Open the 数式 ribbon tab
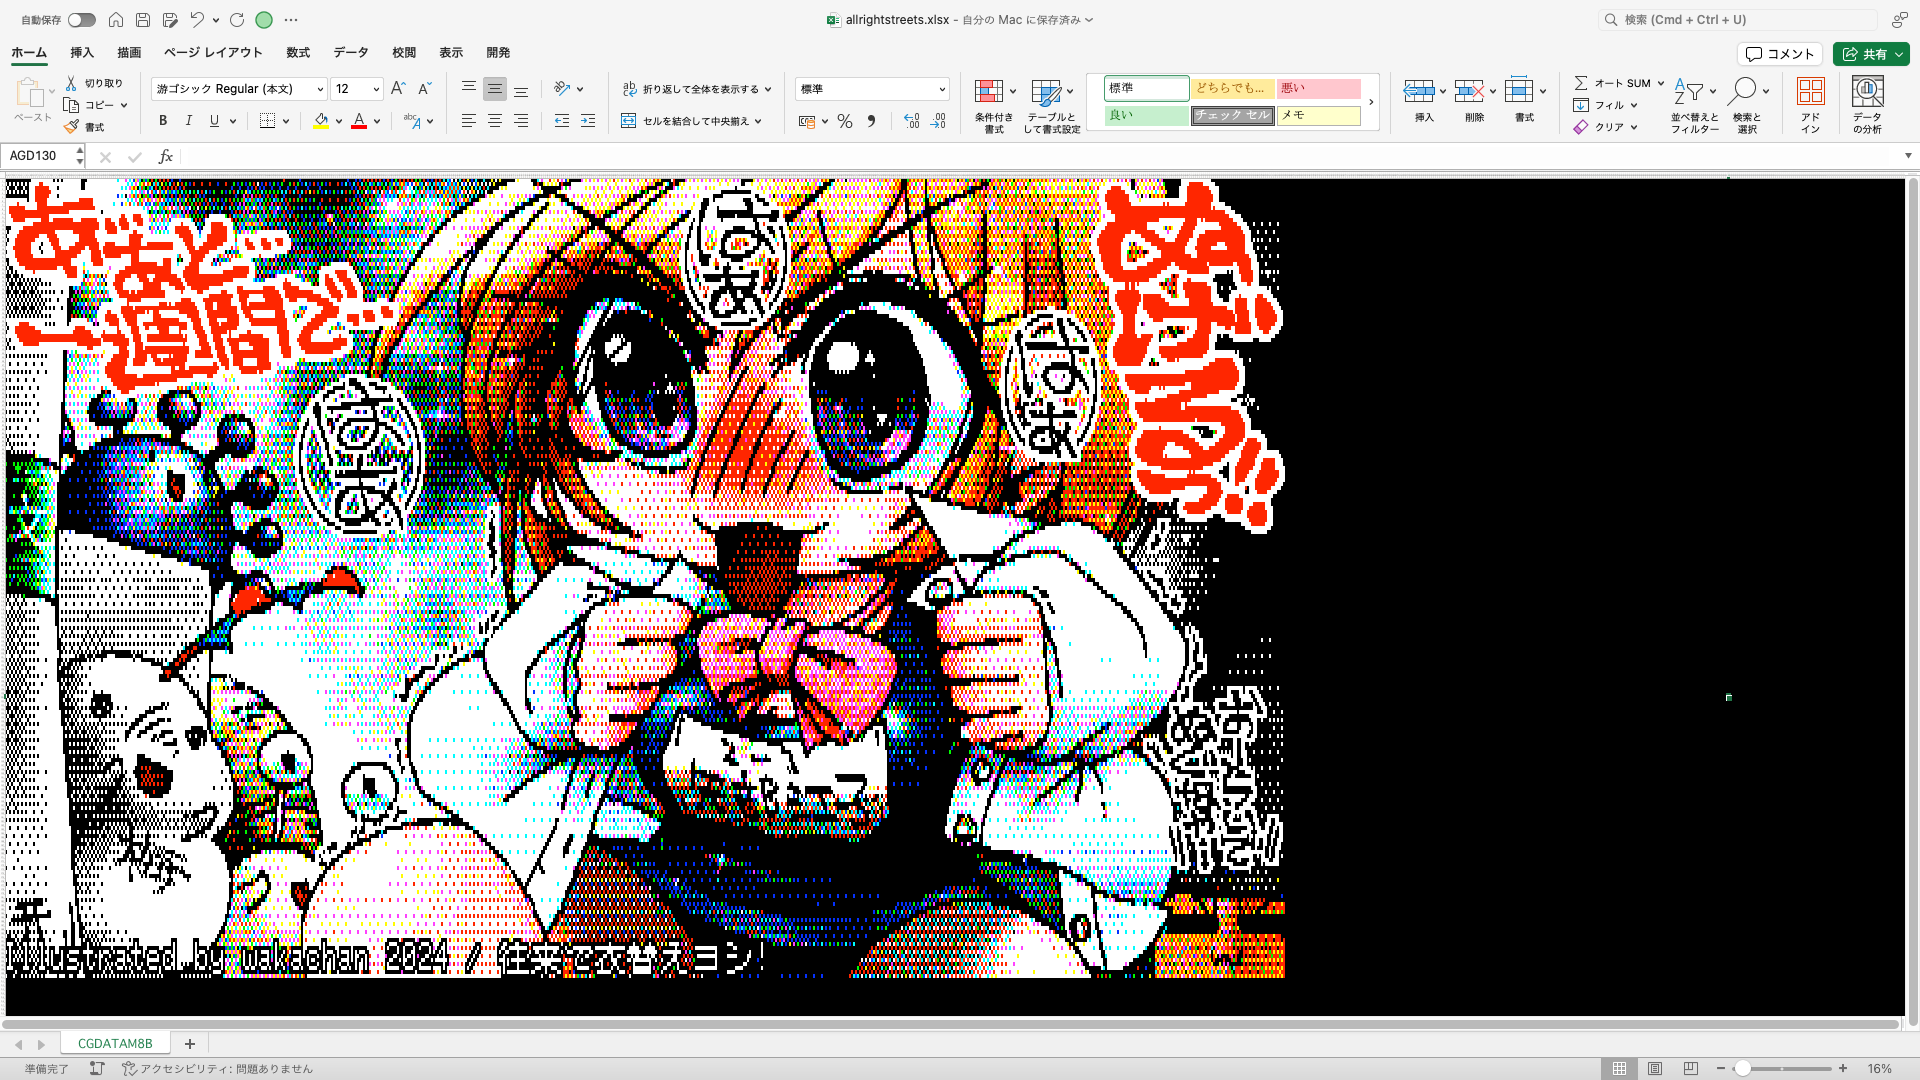 click(298, 53)
